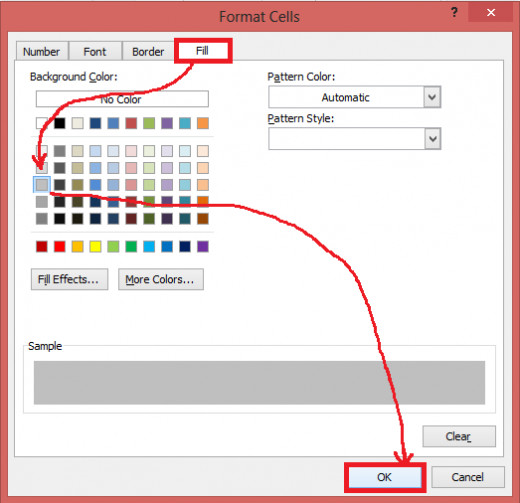Open the More Colors dialog
Image resolution: width=520 pixels, height=503 pixels.
(161, 279)
